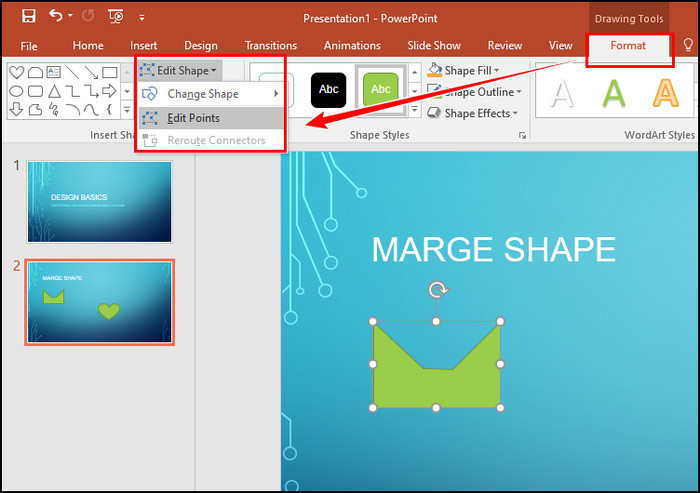The width and height of the screenshot is (700, 493).
Task: Open the File tab
Action: [x=29, y=46]
